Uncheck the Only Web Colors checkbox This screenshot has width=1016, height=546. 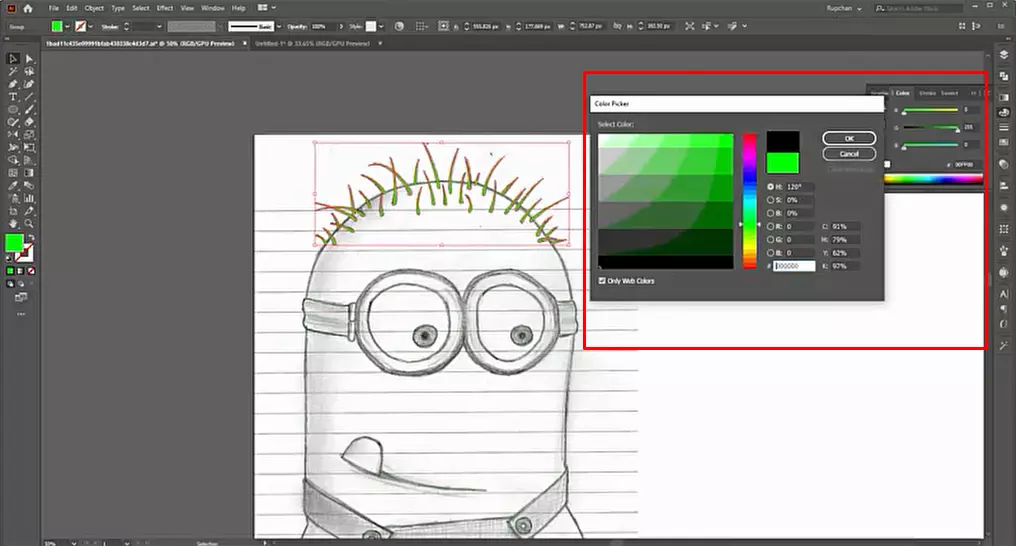[x=602, y=281]
